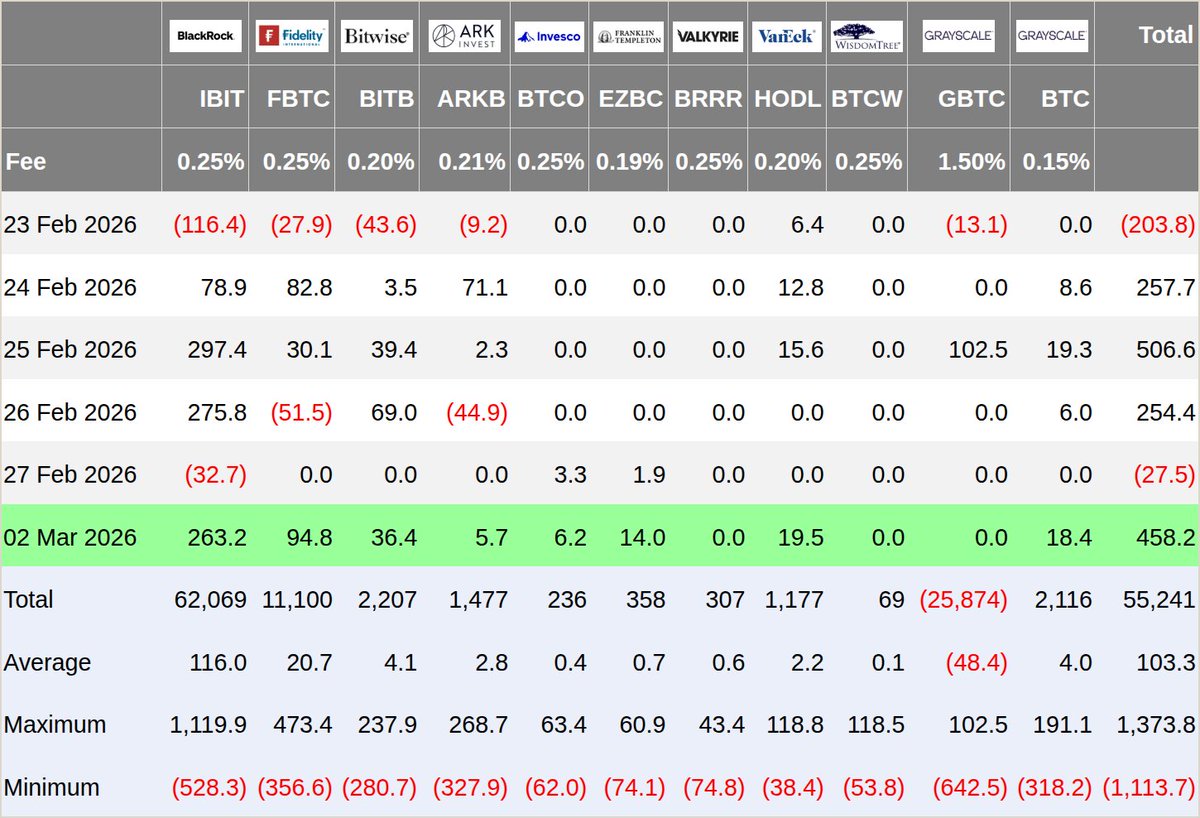Click the BlackRock logo
Screen dimensions: 1200x818
click(x=205, y=35)
